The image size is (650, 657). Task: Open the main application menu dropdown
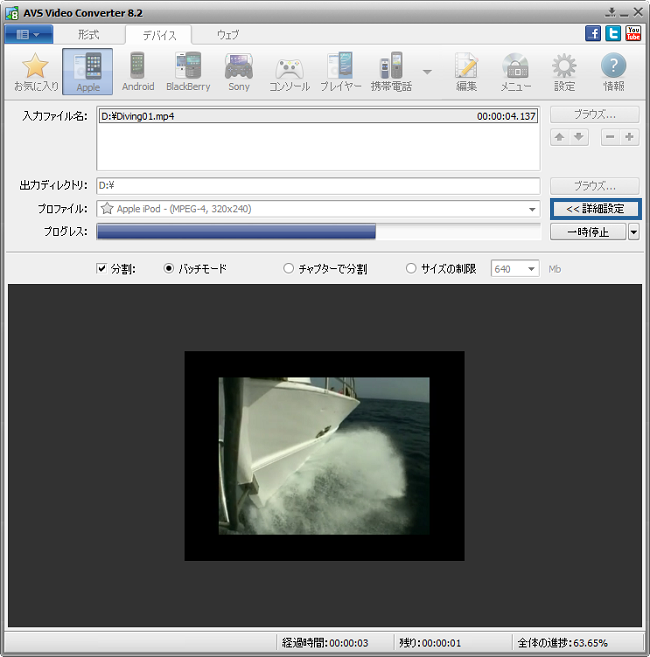coord(28,34)
